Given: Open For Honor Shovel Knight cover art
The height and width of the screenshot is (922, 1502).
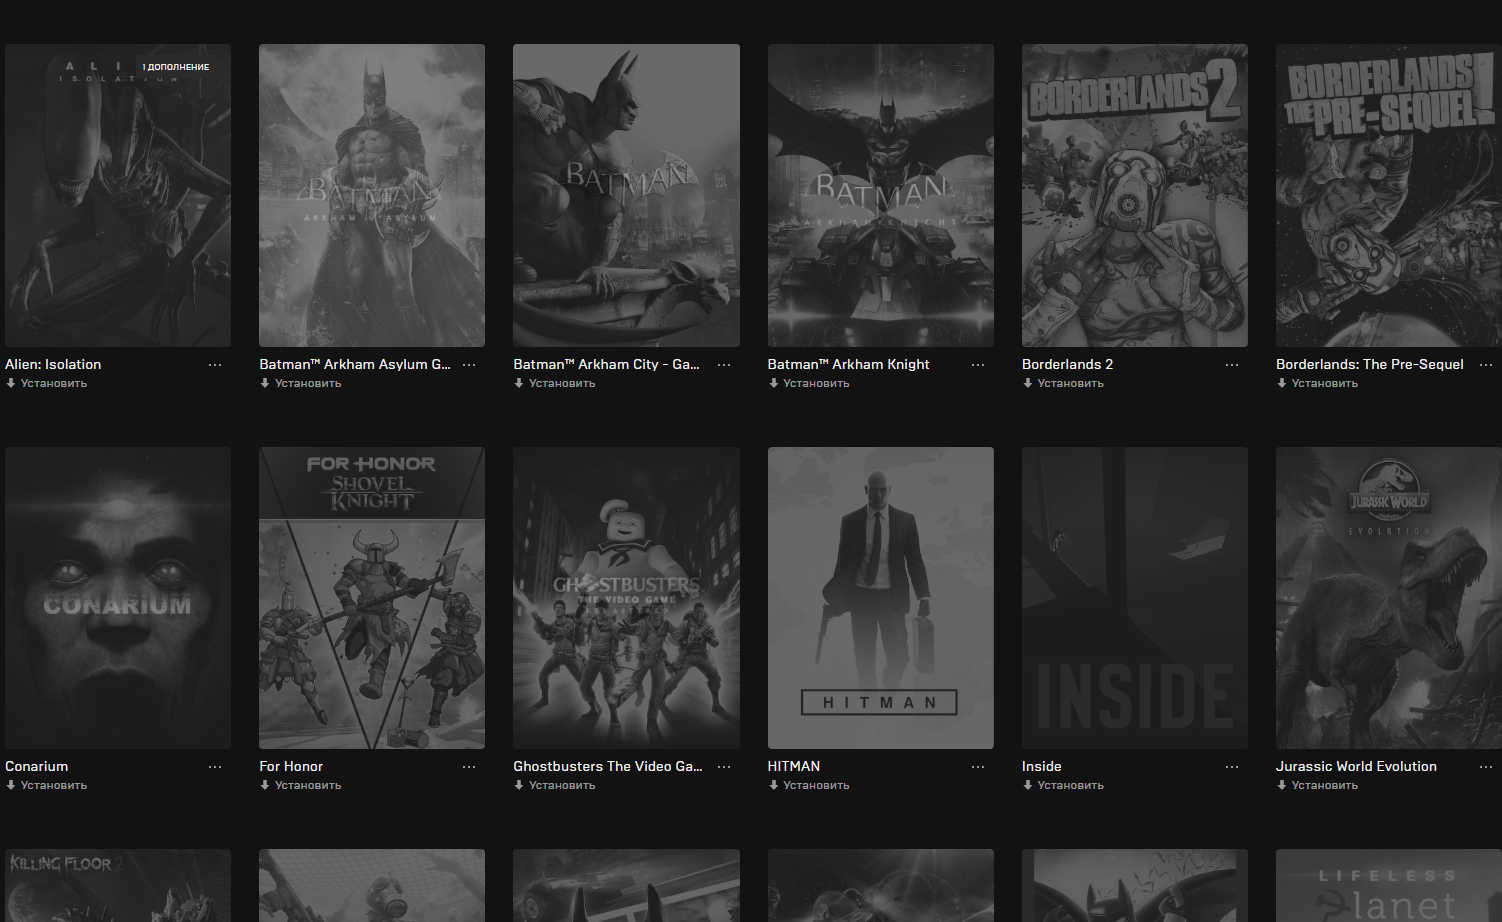Looking at the screenshot, I should (372, 598).
